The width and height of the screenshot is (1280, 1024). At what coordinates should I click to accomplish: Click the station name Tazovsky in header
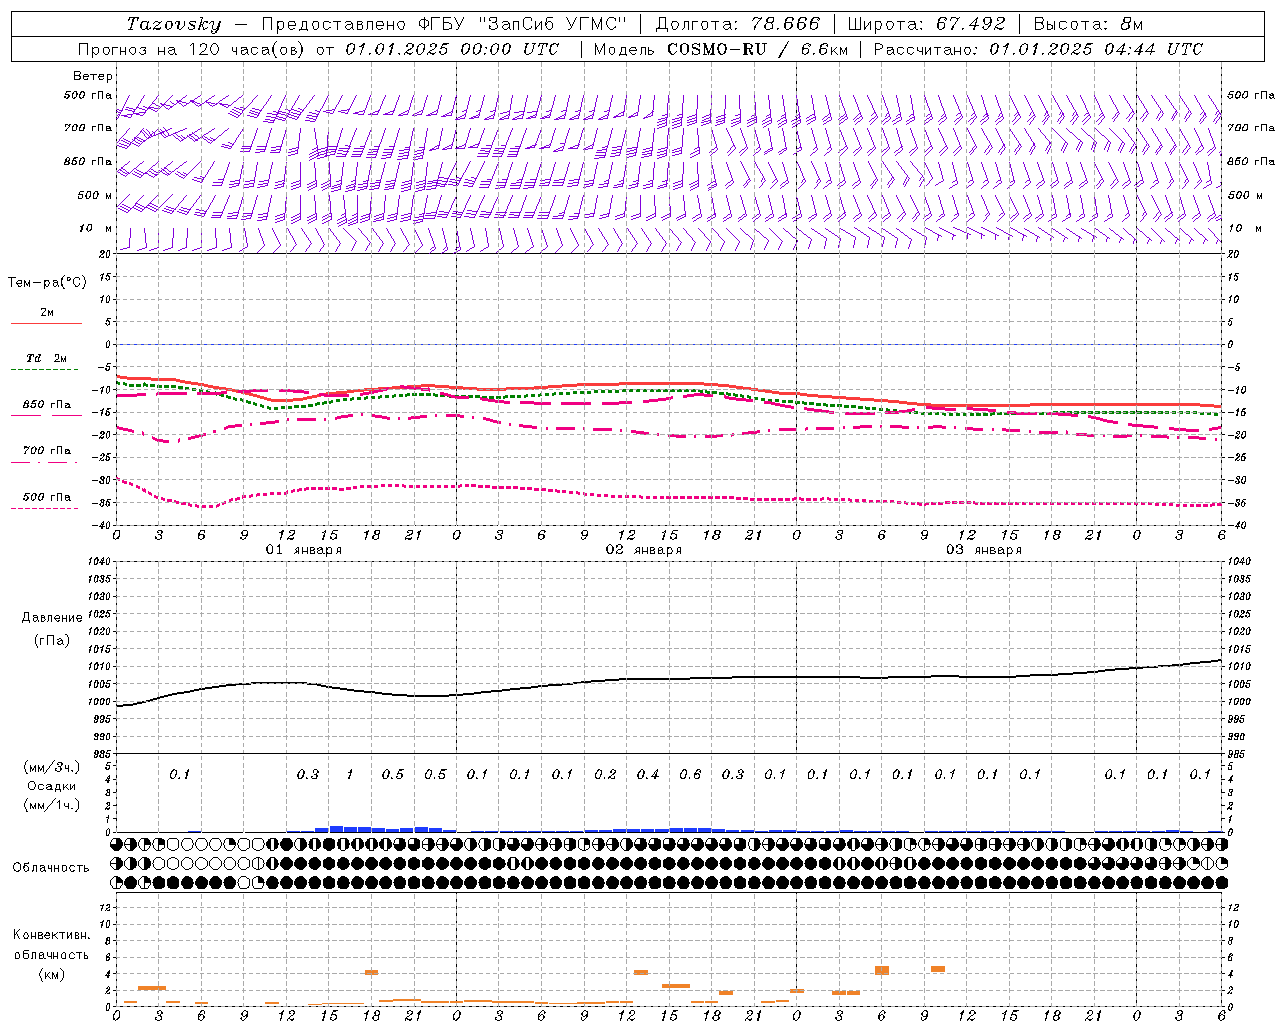pos(174,24)
